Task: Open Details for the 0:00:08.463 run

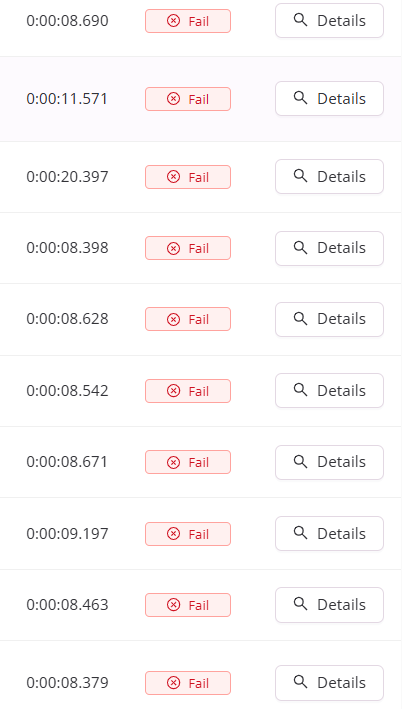Action: click(330, 605)
